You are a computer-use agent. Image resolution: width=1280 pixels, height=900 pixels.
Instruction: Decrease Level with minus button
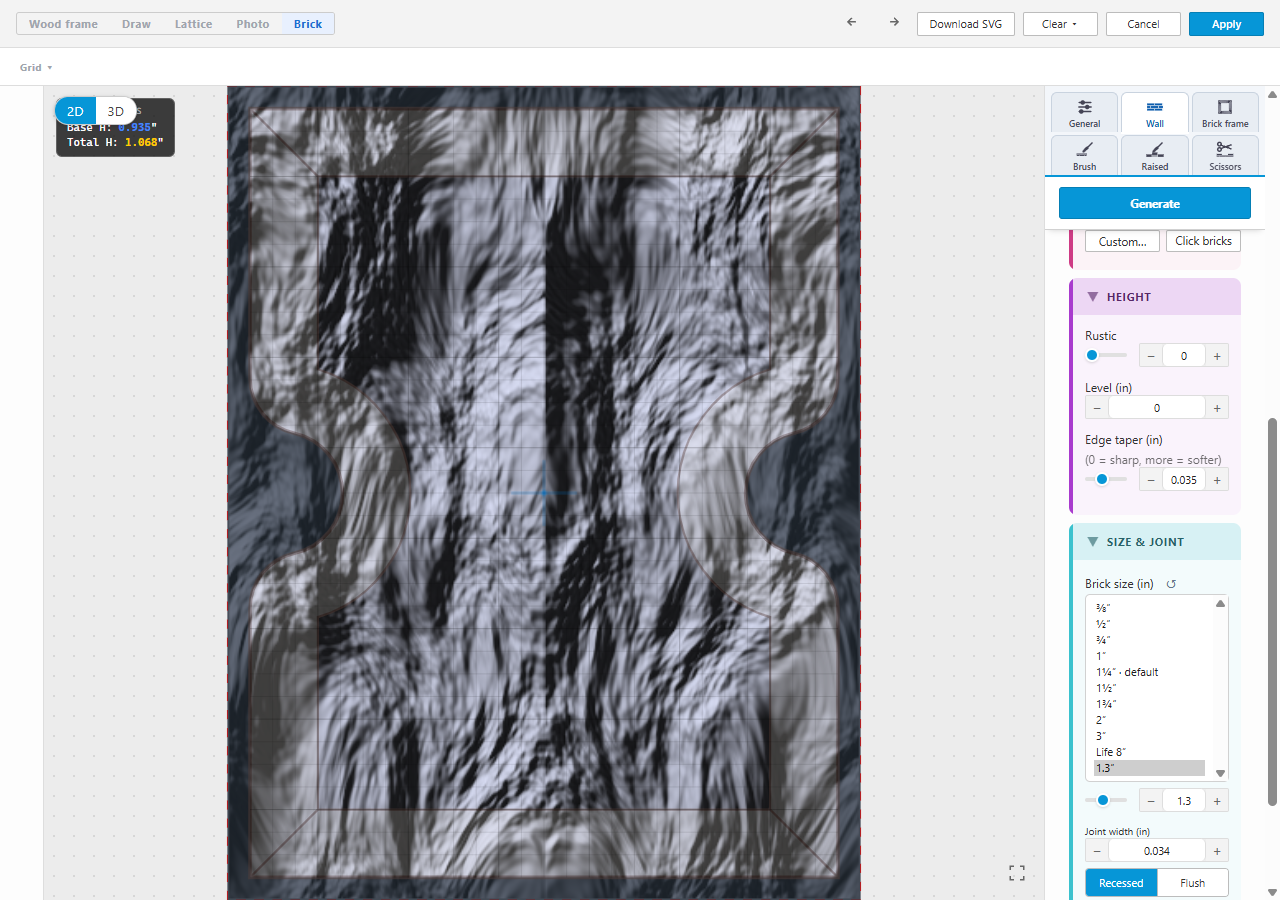tap(1097, 407)
